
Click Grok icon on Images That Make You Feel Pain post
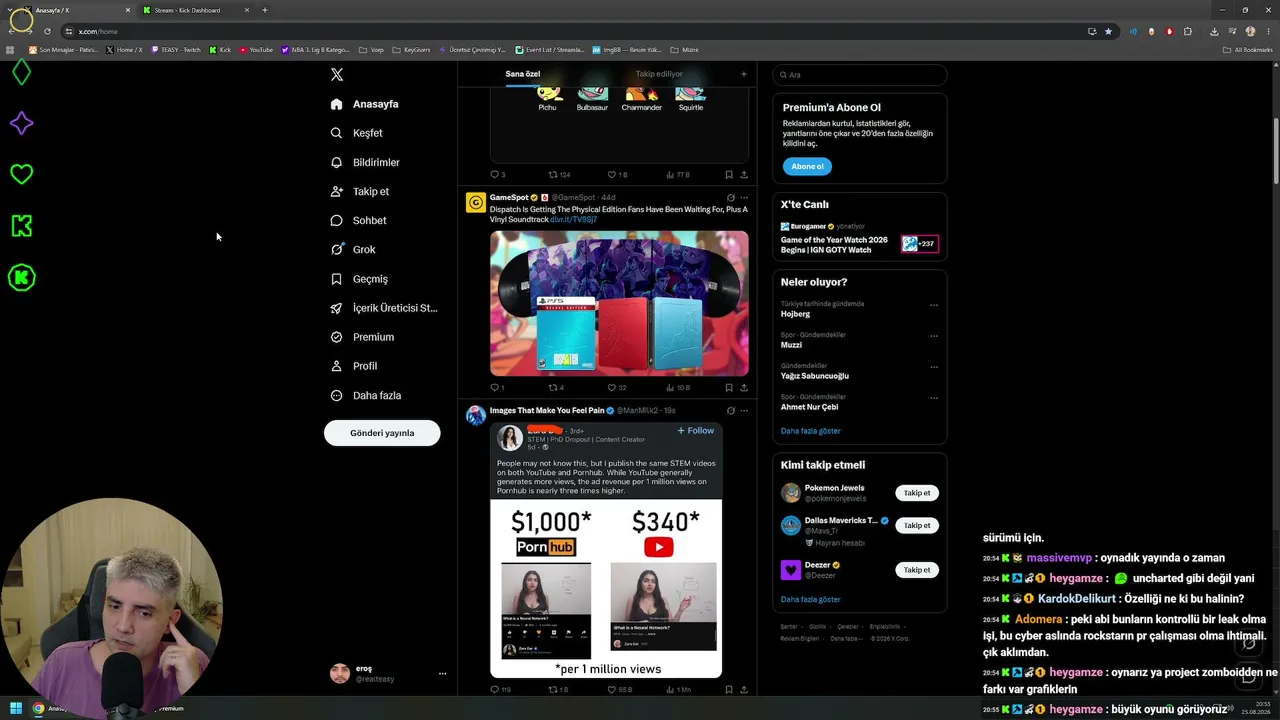(731, 410)
